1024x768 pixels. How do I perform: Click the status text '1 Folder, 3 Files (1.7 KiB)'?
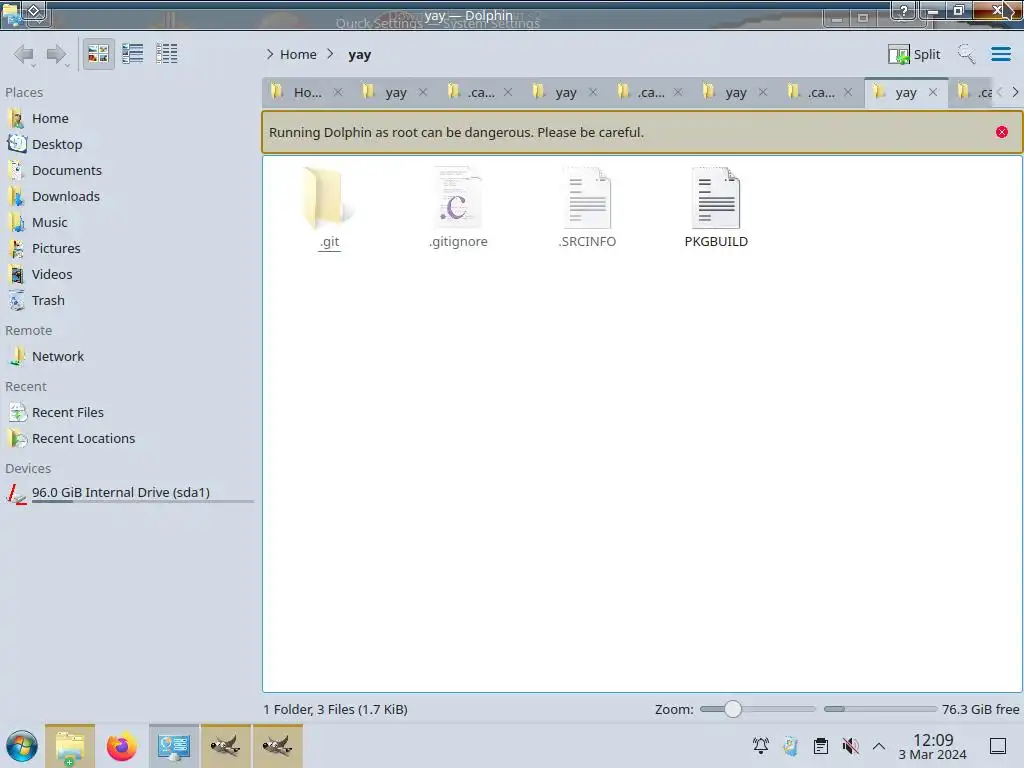click(x=336, y=709)
